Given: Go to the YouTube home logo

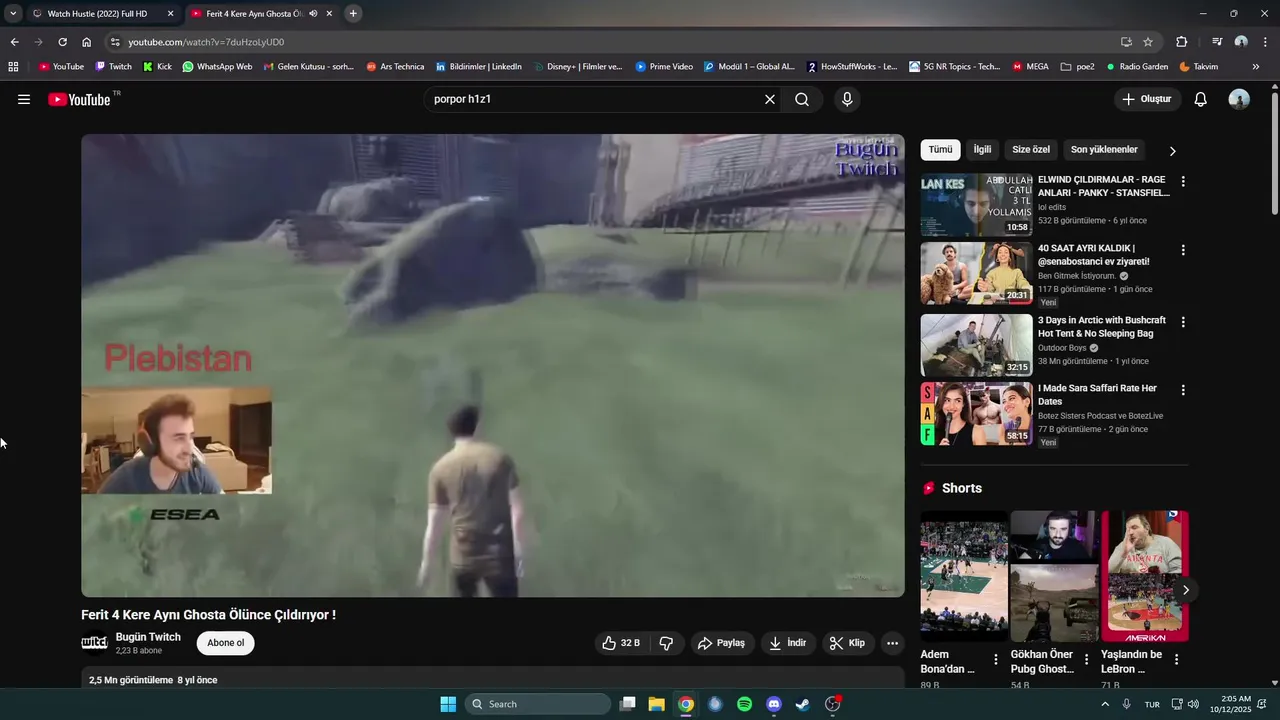Looking at the screenshot, I should [x=79, y=99].
